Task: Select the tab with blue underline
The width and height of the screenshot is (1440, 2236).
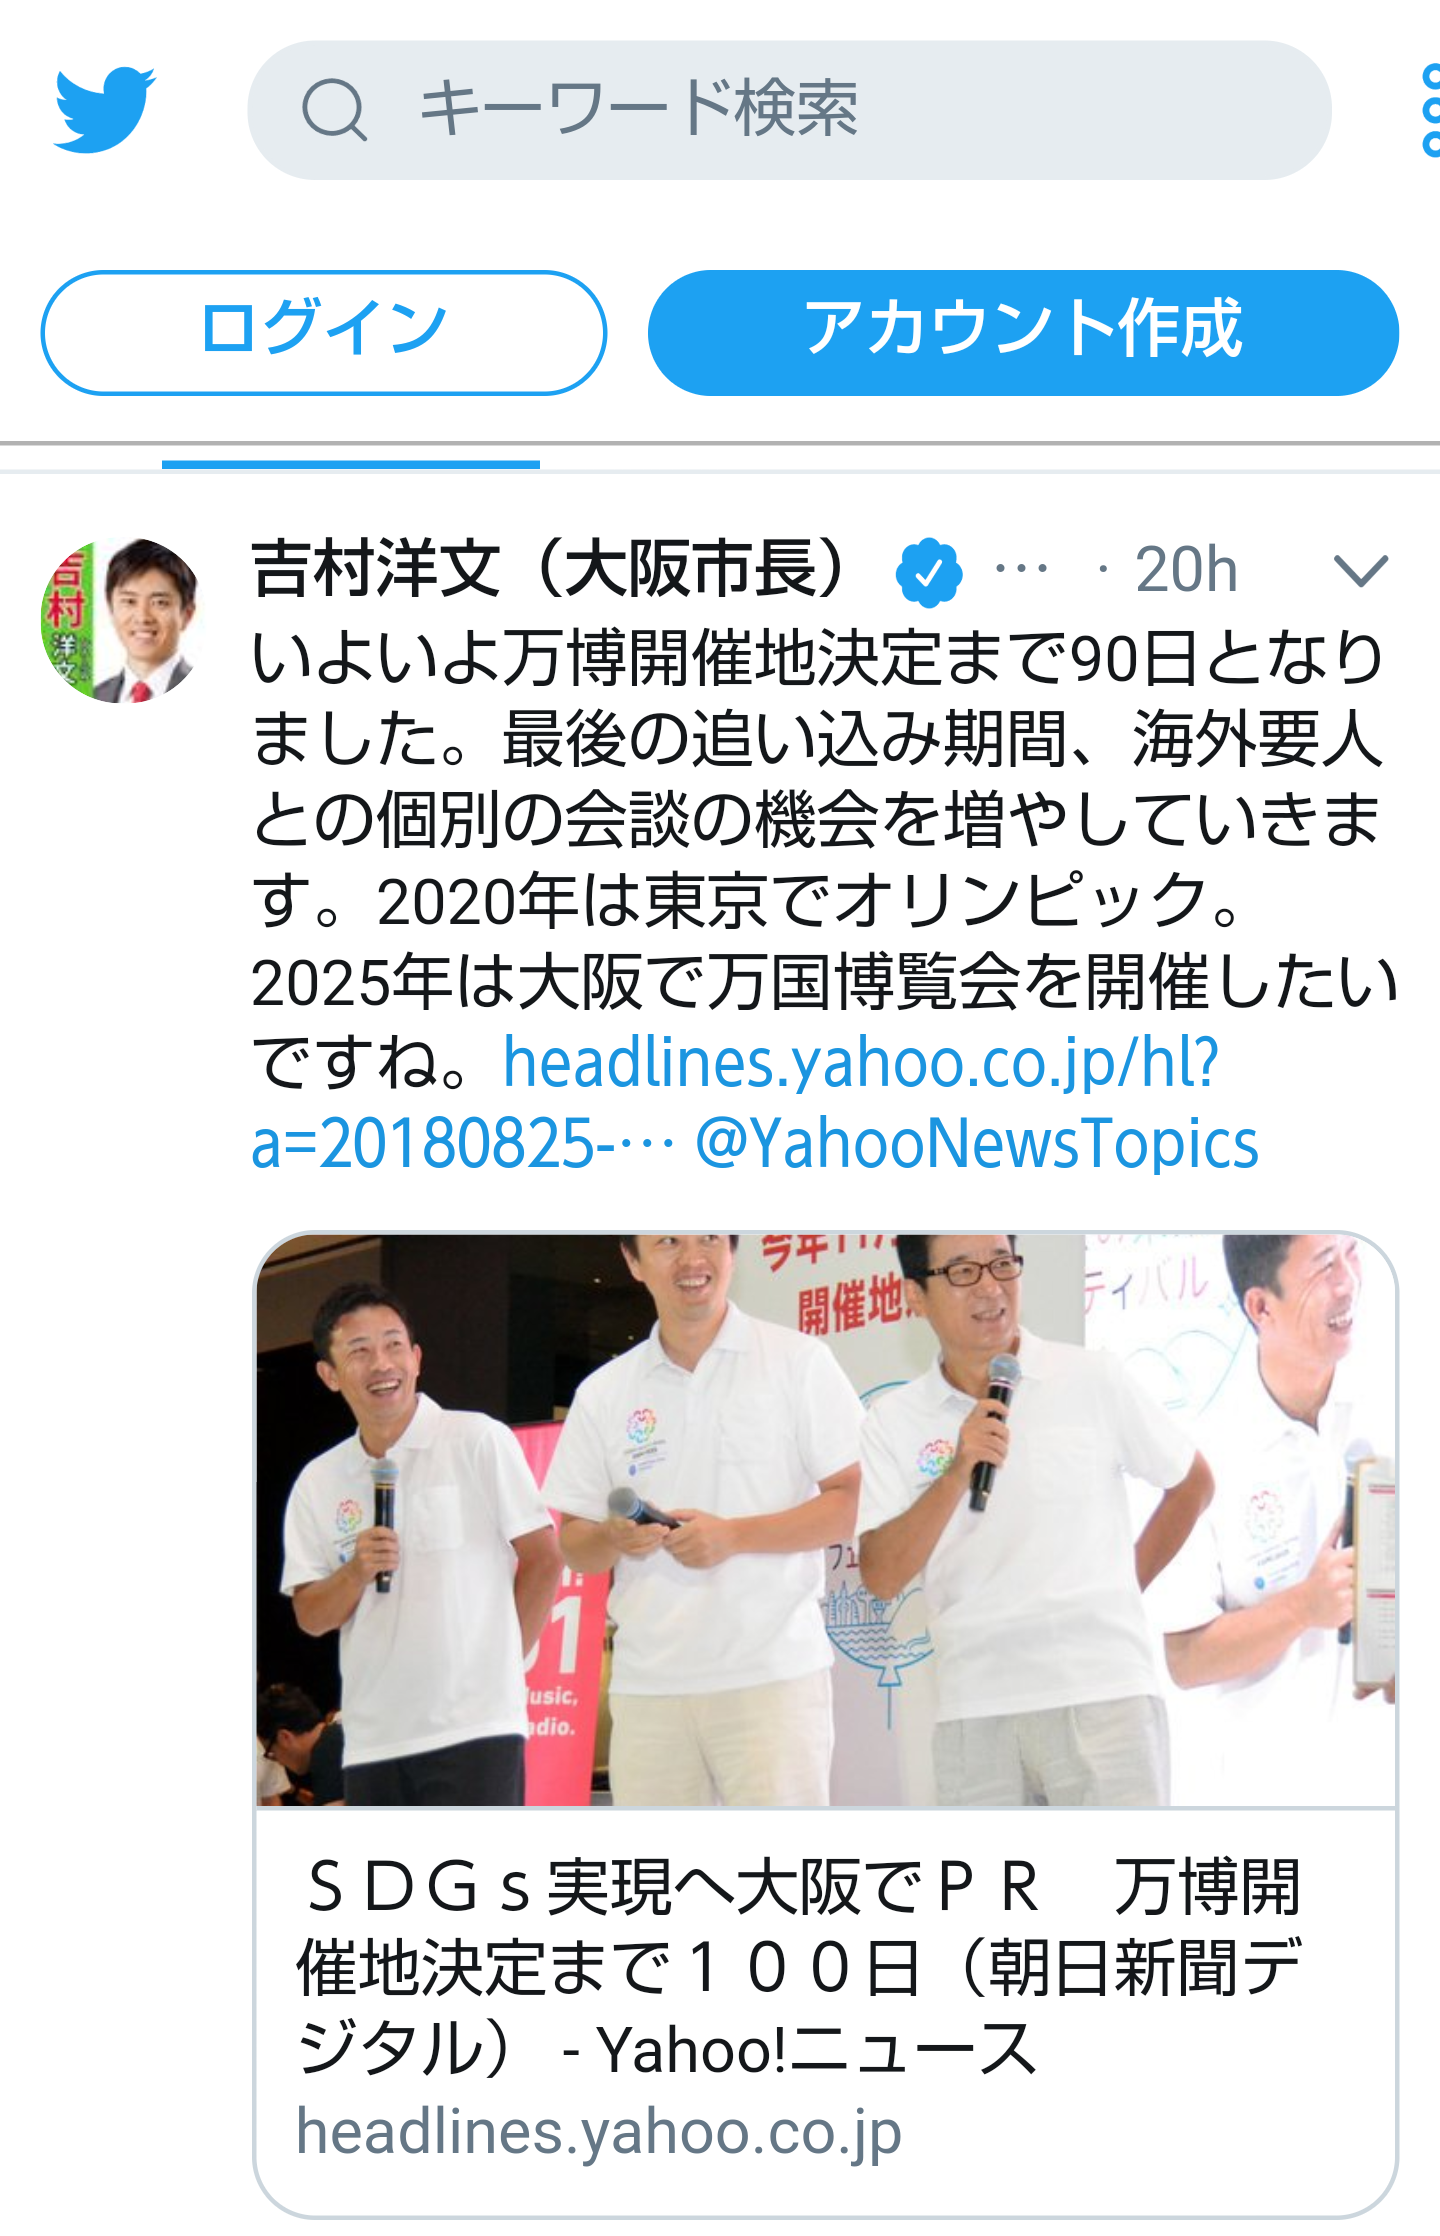Action: tap(351, 456)
